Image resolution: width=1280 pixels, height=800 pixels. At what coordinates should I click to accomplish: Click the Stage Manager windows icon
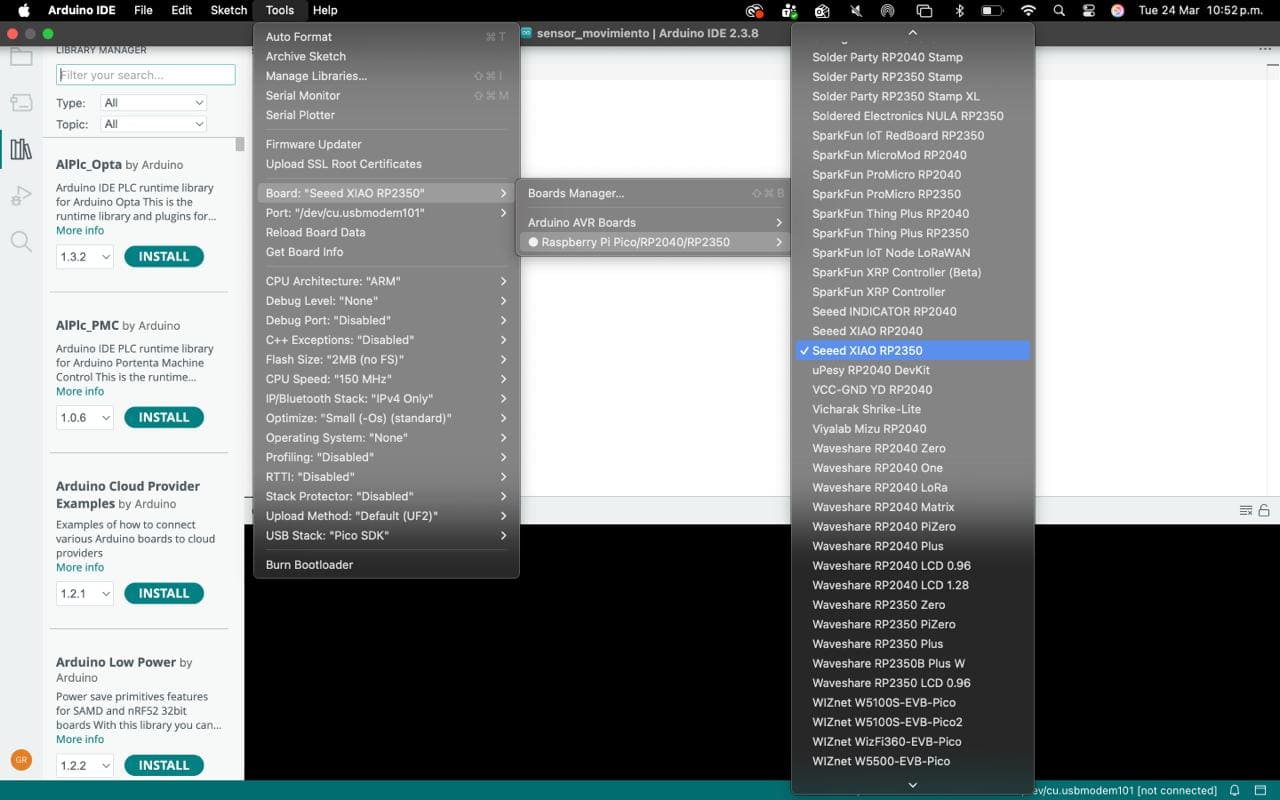(x=924, y=10)
